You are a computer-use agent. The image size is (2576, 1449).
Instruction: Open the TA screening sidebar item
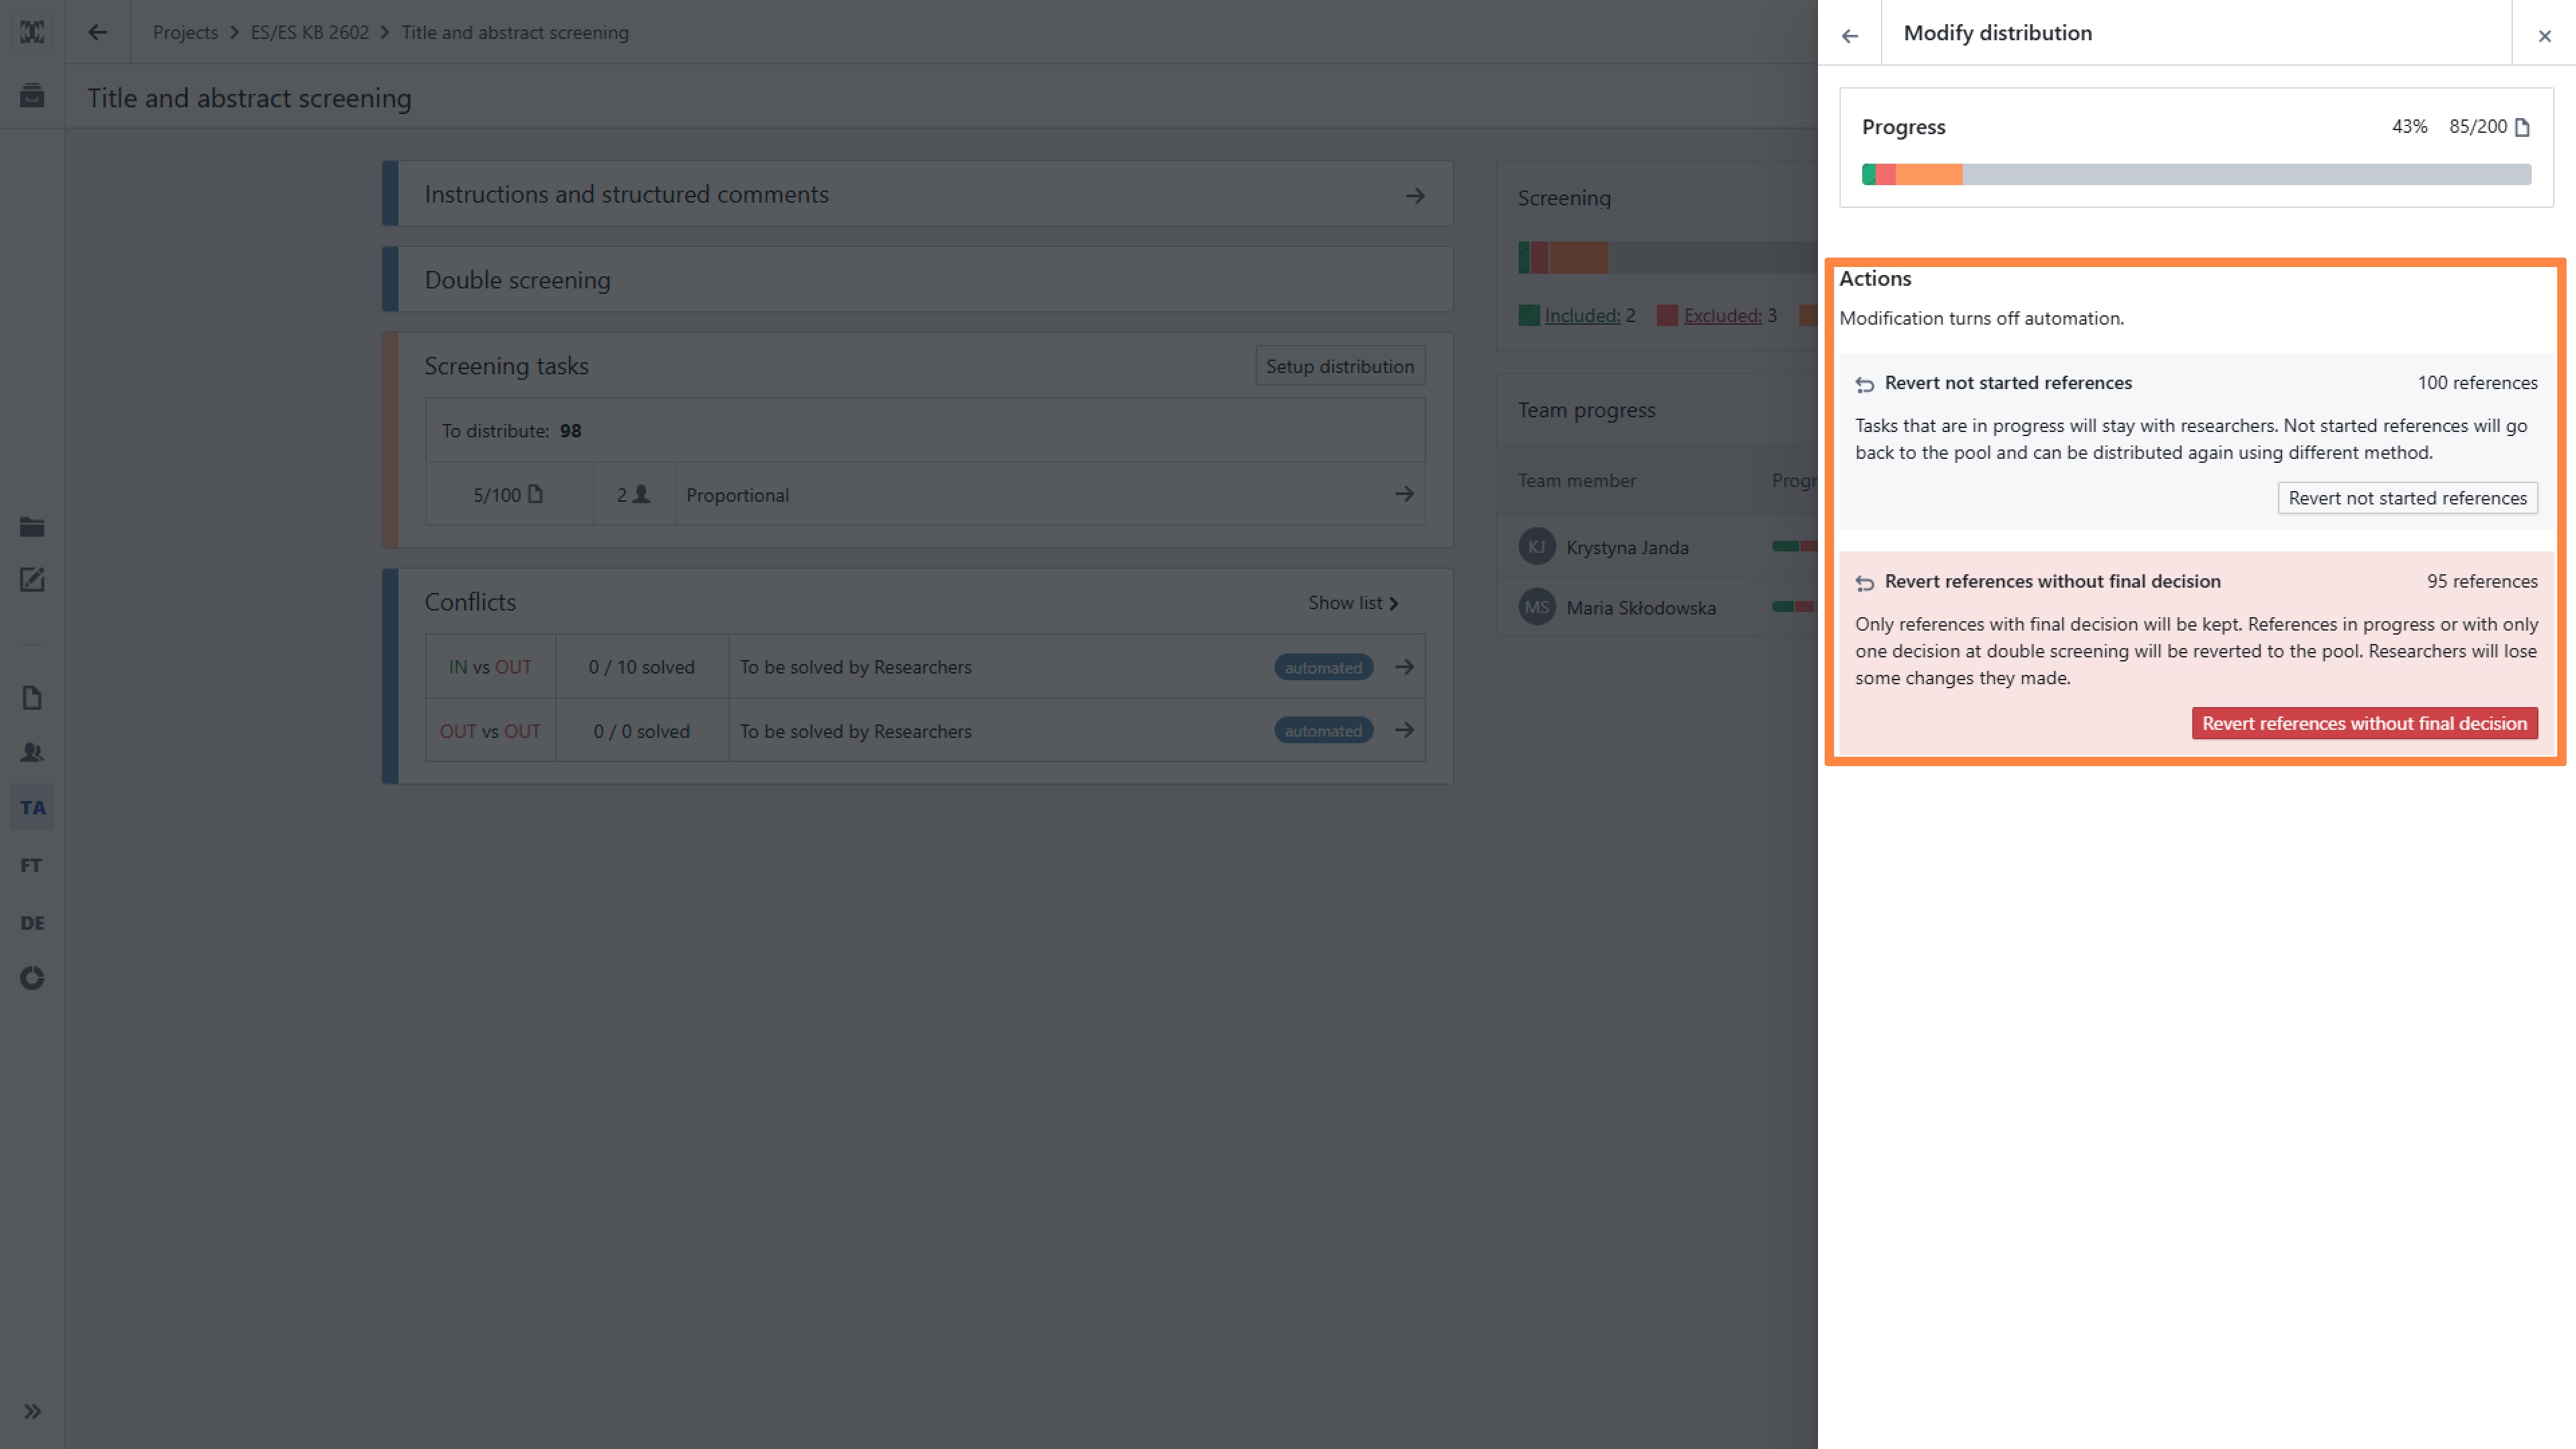pyautogui.click(x=32, y=807)
